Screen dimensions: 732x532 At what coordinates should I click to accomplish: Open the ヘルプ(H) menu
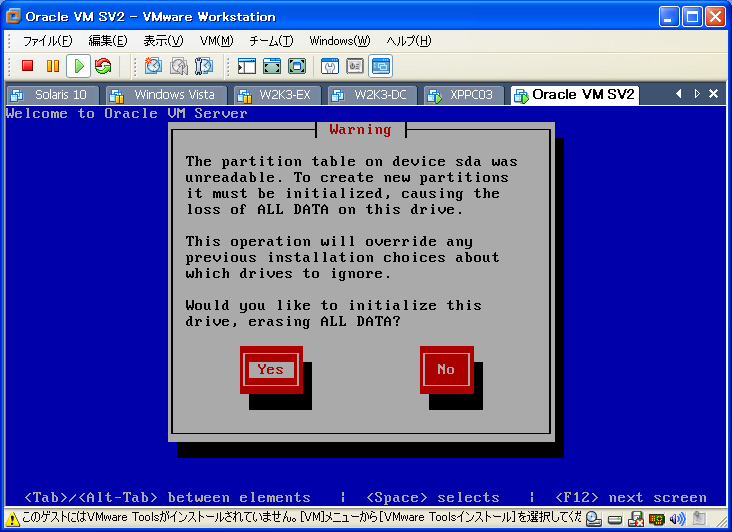[409, 41]
